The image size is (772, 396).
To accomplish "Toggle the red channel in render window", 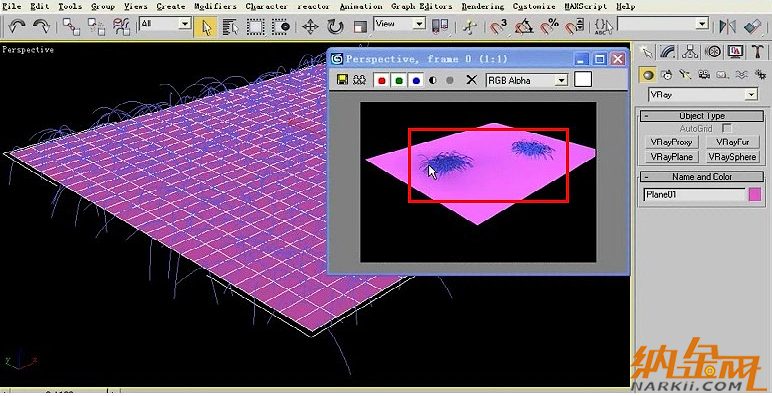I will point(381,80).
